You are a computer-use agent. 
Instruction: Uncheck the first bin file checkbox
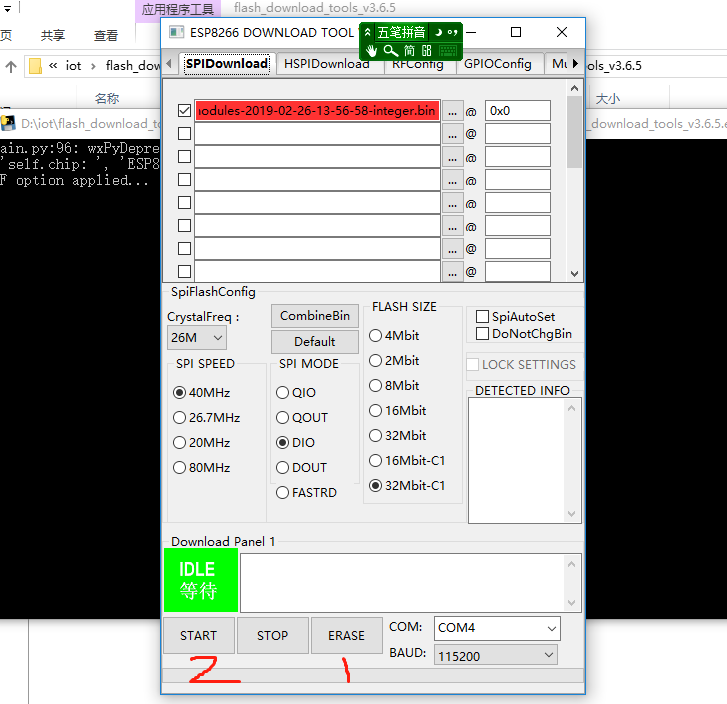185,110
